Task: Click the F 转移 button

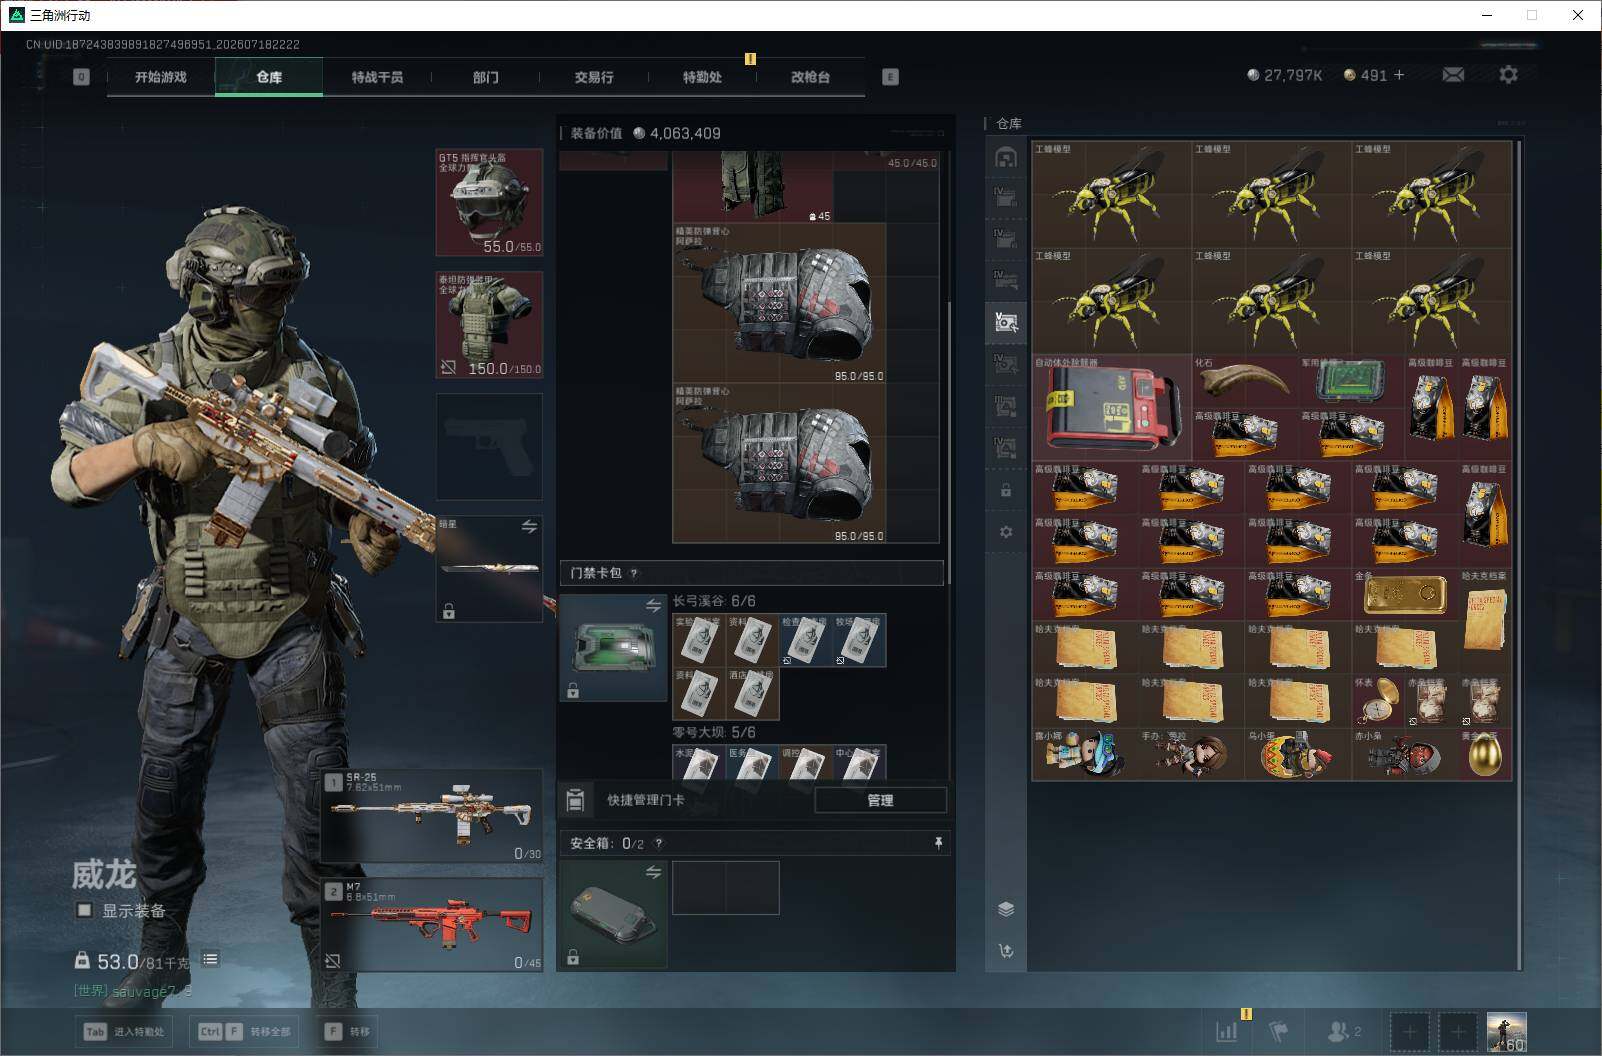Action: pos(348,1031)
